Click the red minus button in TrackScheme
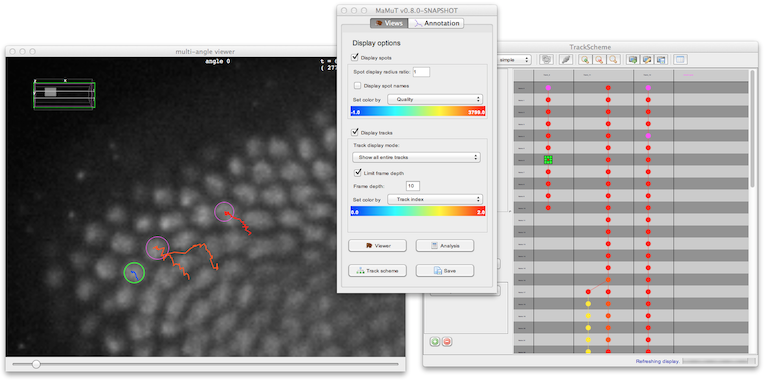Viewport: 766px width, 381px height. point(447,341)
